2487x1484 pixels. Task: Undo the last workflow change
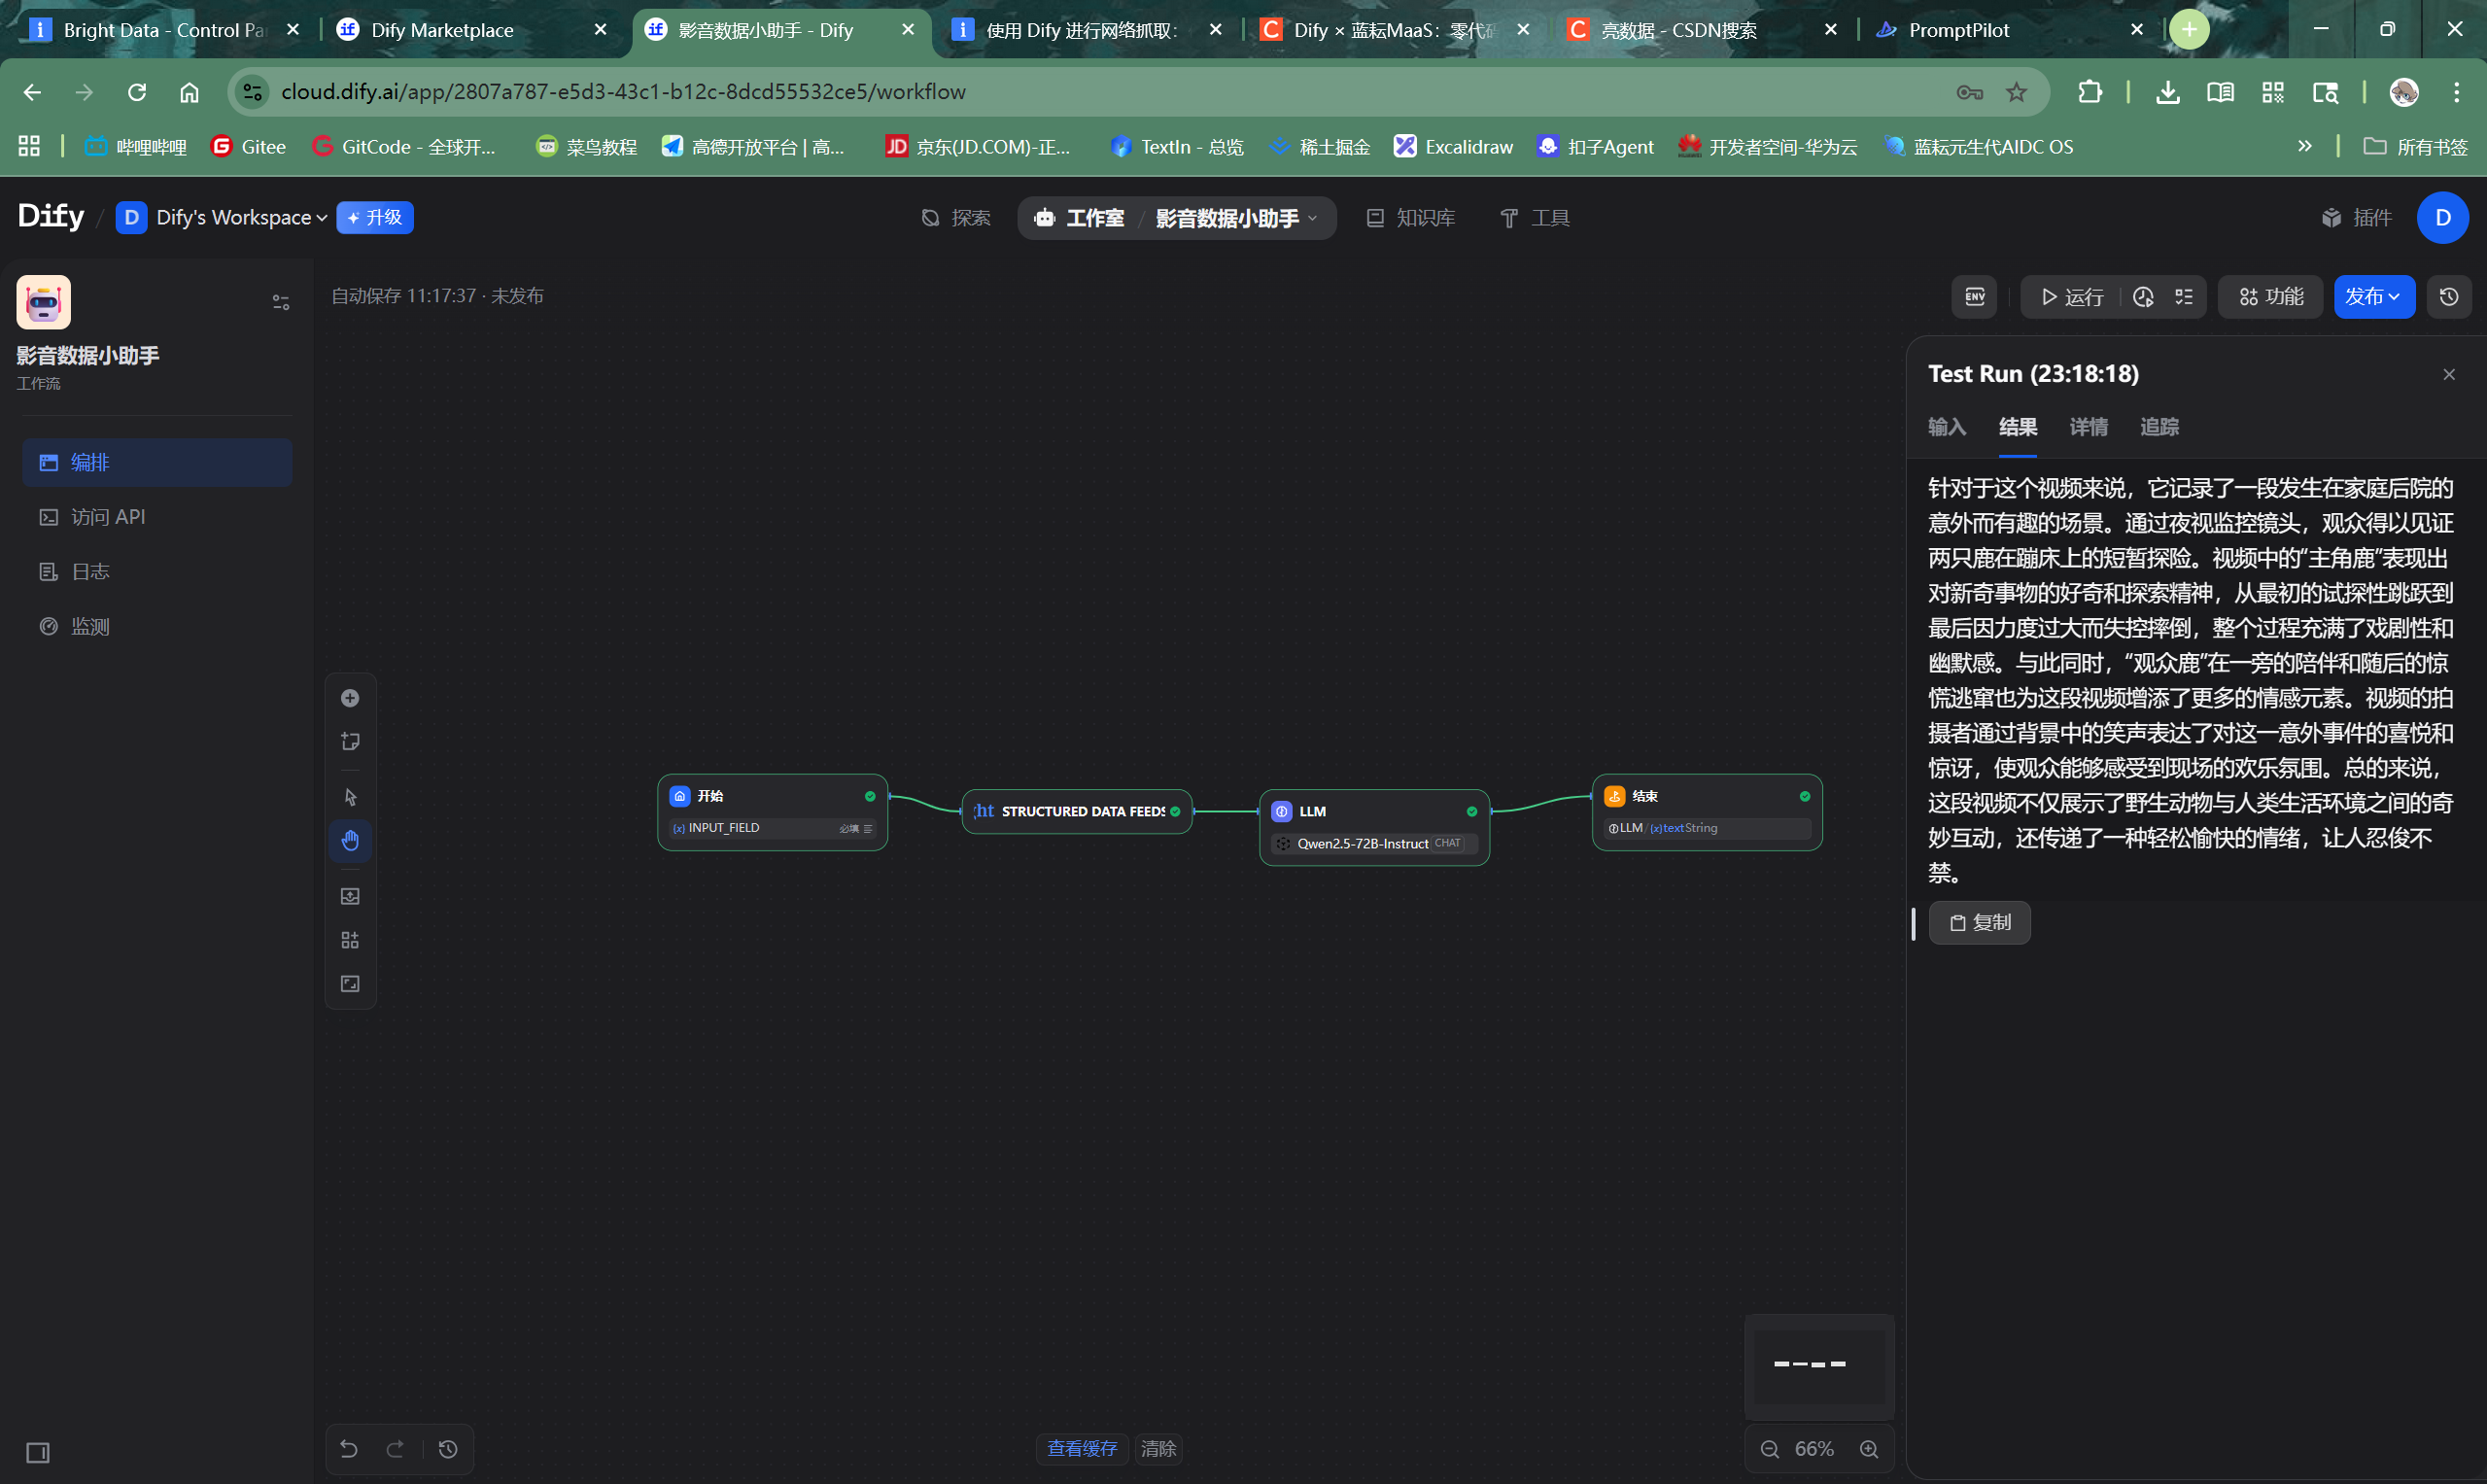click(349, 1448)
